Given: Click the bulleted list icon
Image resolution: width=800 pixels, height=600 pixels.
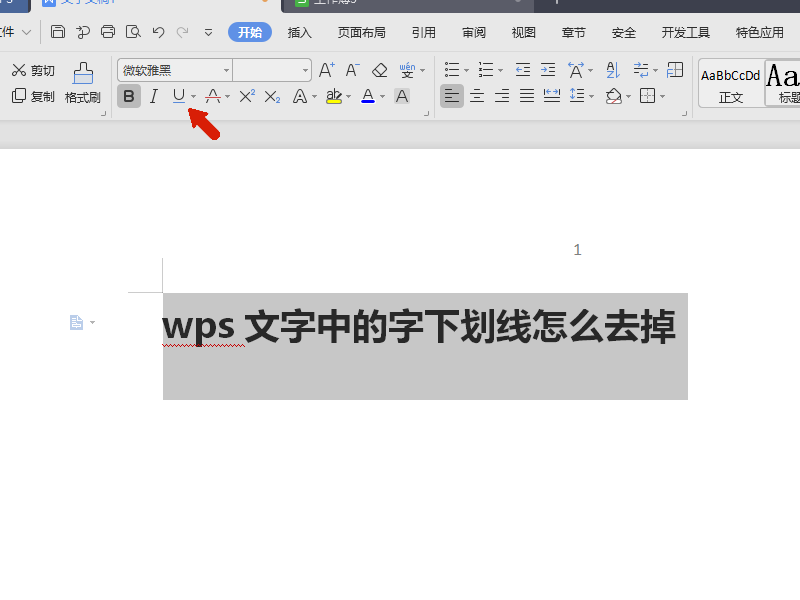Looking at the screenshot, I should tap(452, 70).
